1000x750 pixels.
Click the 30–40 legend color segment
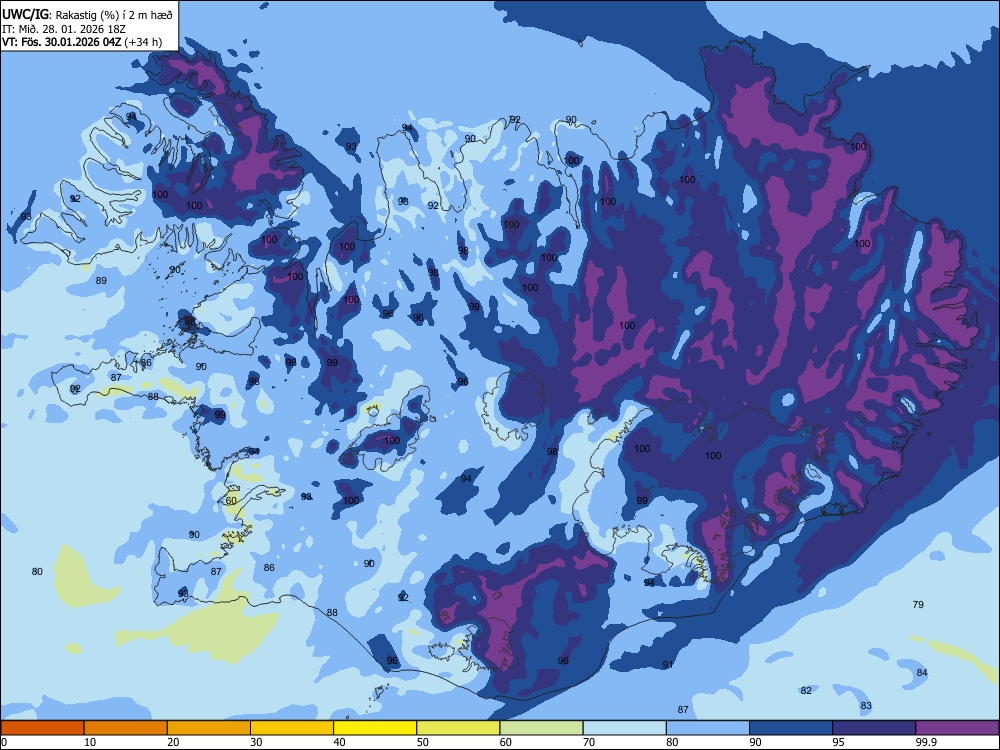pyautogui.click(x=292, y=728)
